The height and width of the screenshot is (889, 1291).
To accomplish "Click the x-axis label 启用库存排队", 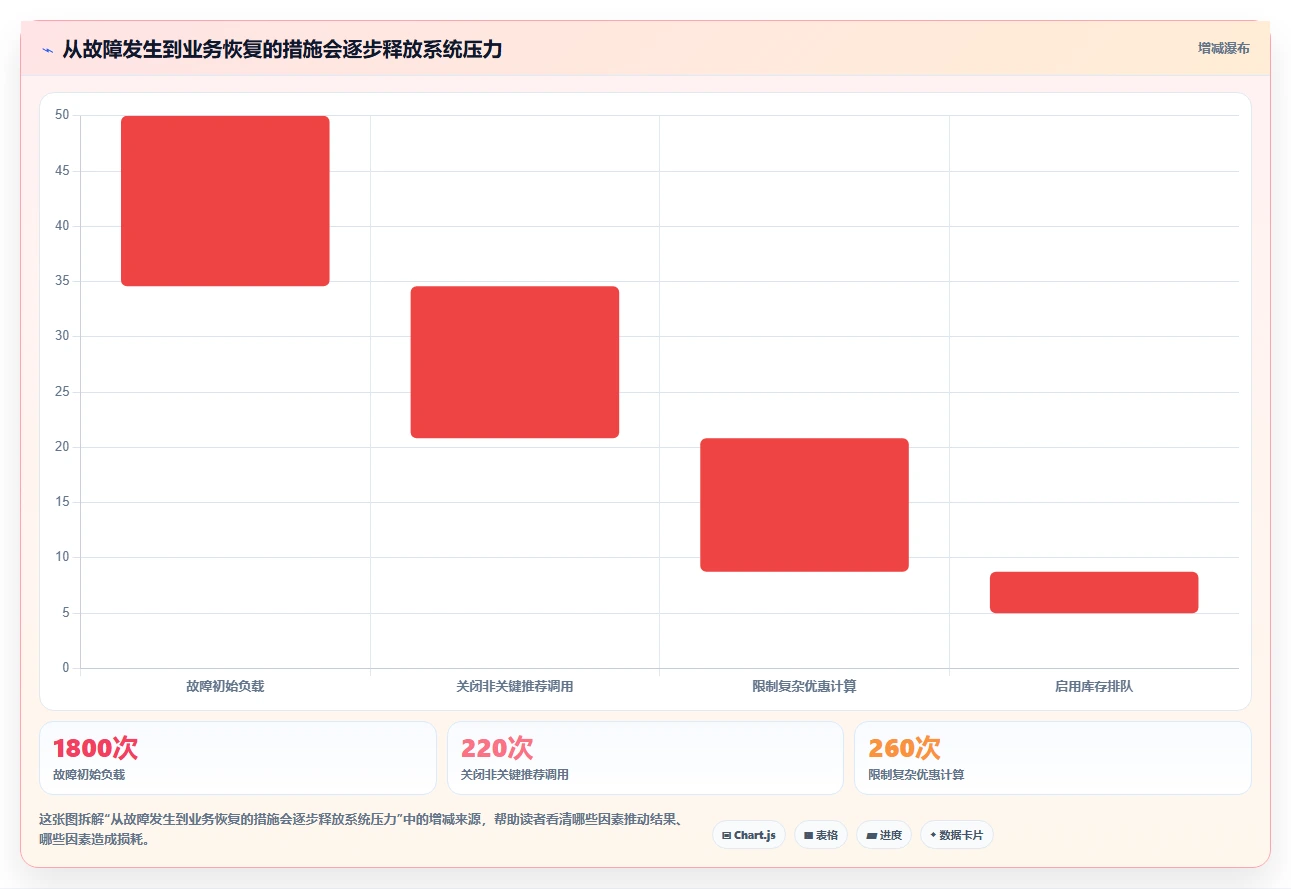I will coord(1094,687).
